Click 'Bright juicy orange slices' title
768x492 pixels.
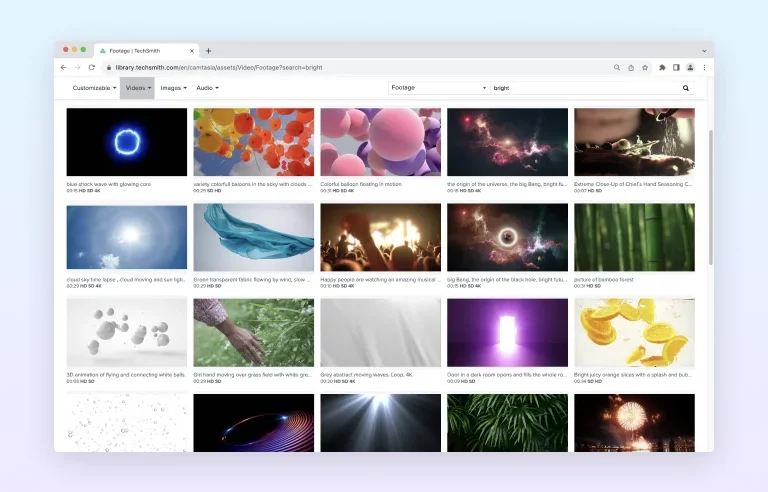pos(633,375)
